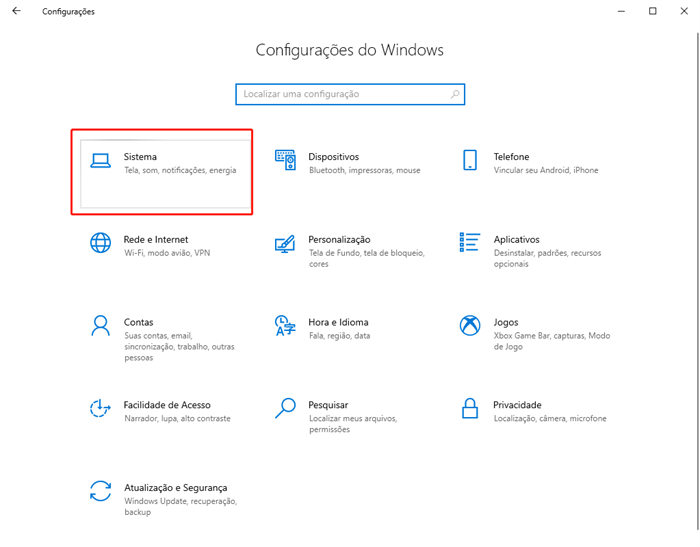The image size is (700, 547).
Task: Open the 'Atualização e Segurança' label
Action: pos(175,487)
